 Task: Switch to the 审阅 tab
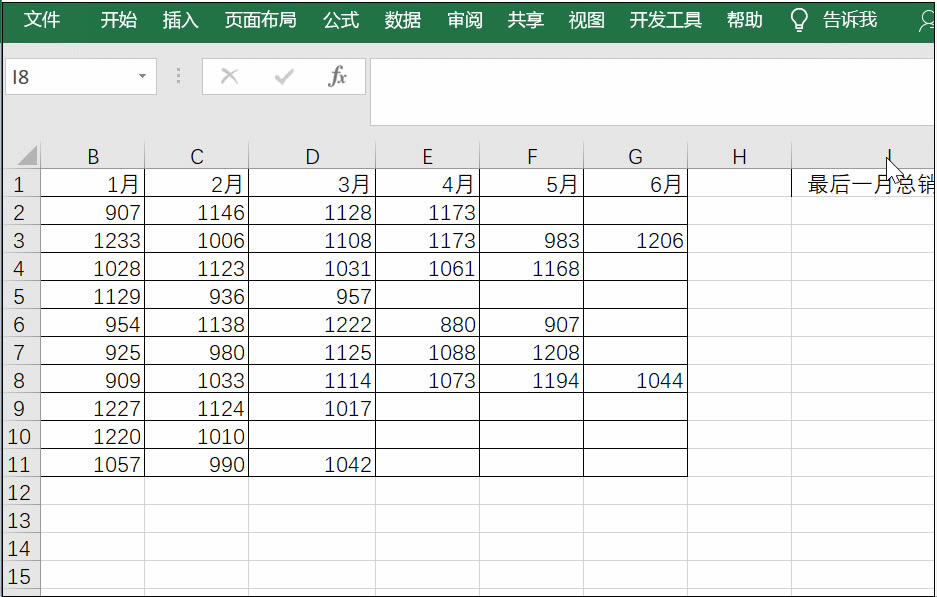click(x=464, y=19)
